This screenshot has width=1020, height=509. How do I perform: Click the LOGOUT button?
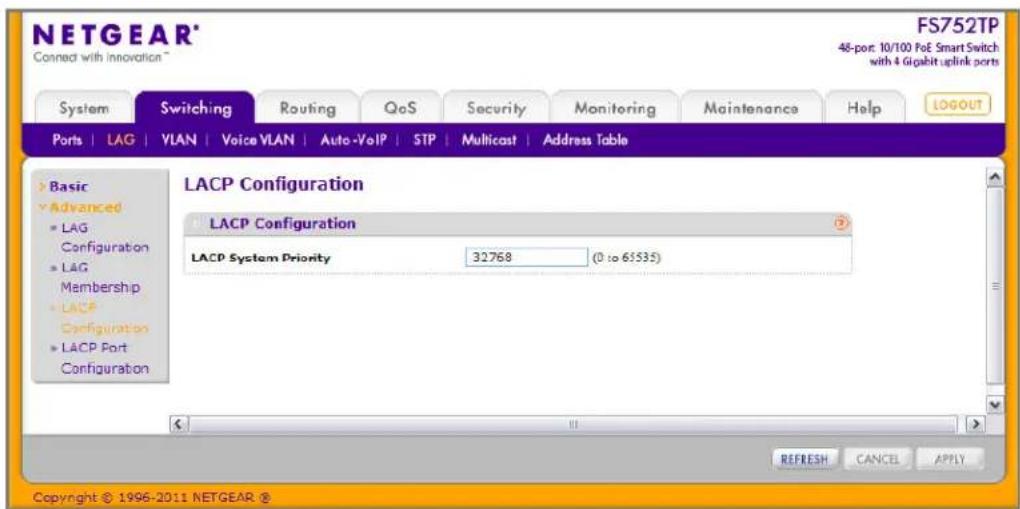(x=957, y=105)
